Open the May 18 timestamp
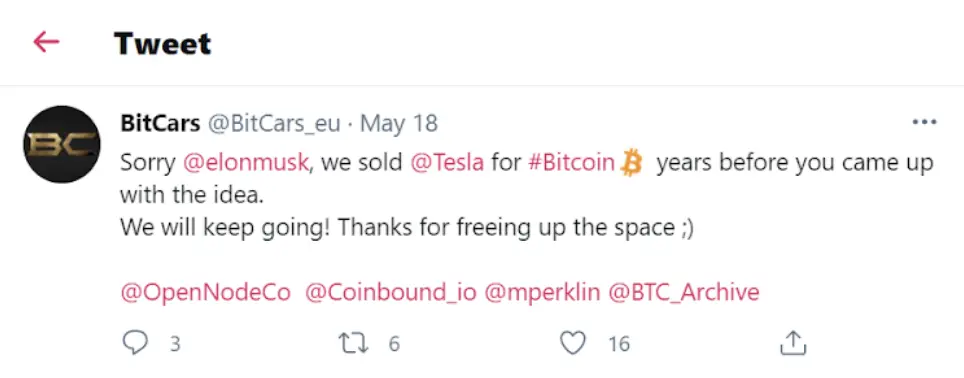The image size is (964, 378). (399, 124)
